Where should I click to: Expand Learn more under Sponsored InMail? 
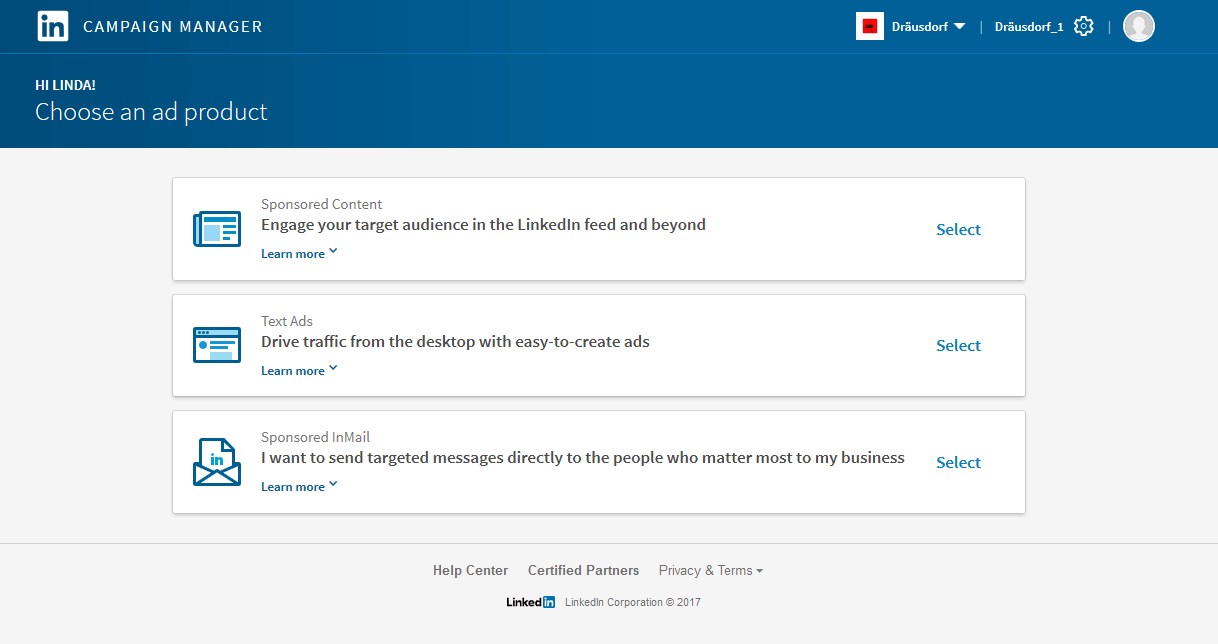pyautogui.click(x=299, y=487)
